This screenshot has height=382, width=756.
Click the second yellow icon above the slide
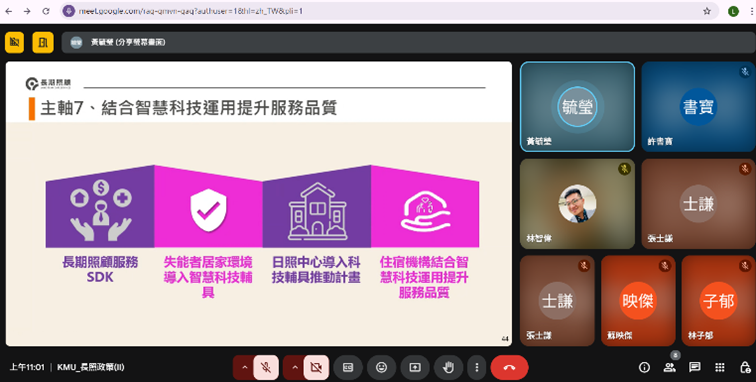(x=43, y=42)
